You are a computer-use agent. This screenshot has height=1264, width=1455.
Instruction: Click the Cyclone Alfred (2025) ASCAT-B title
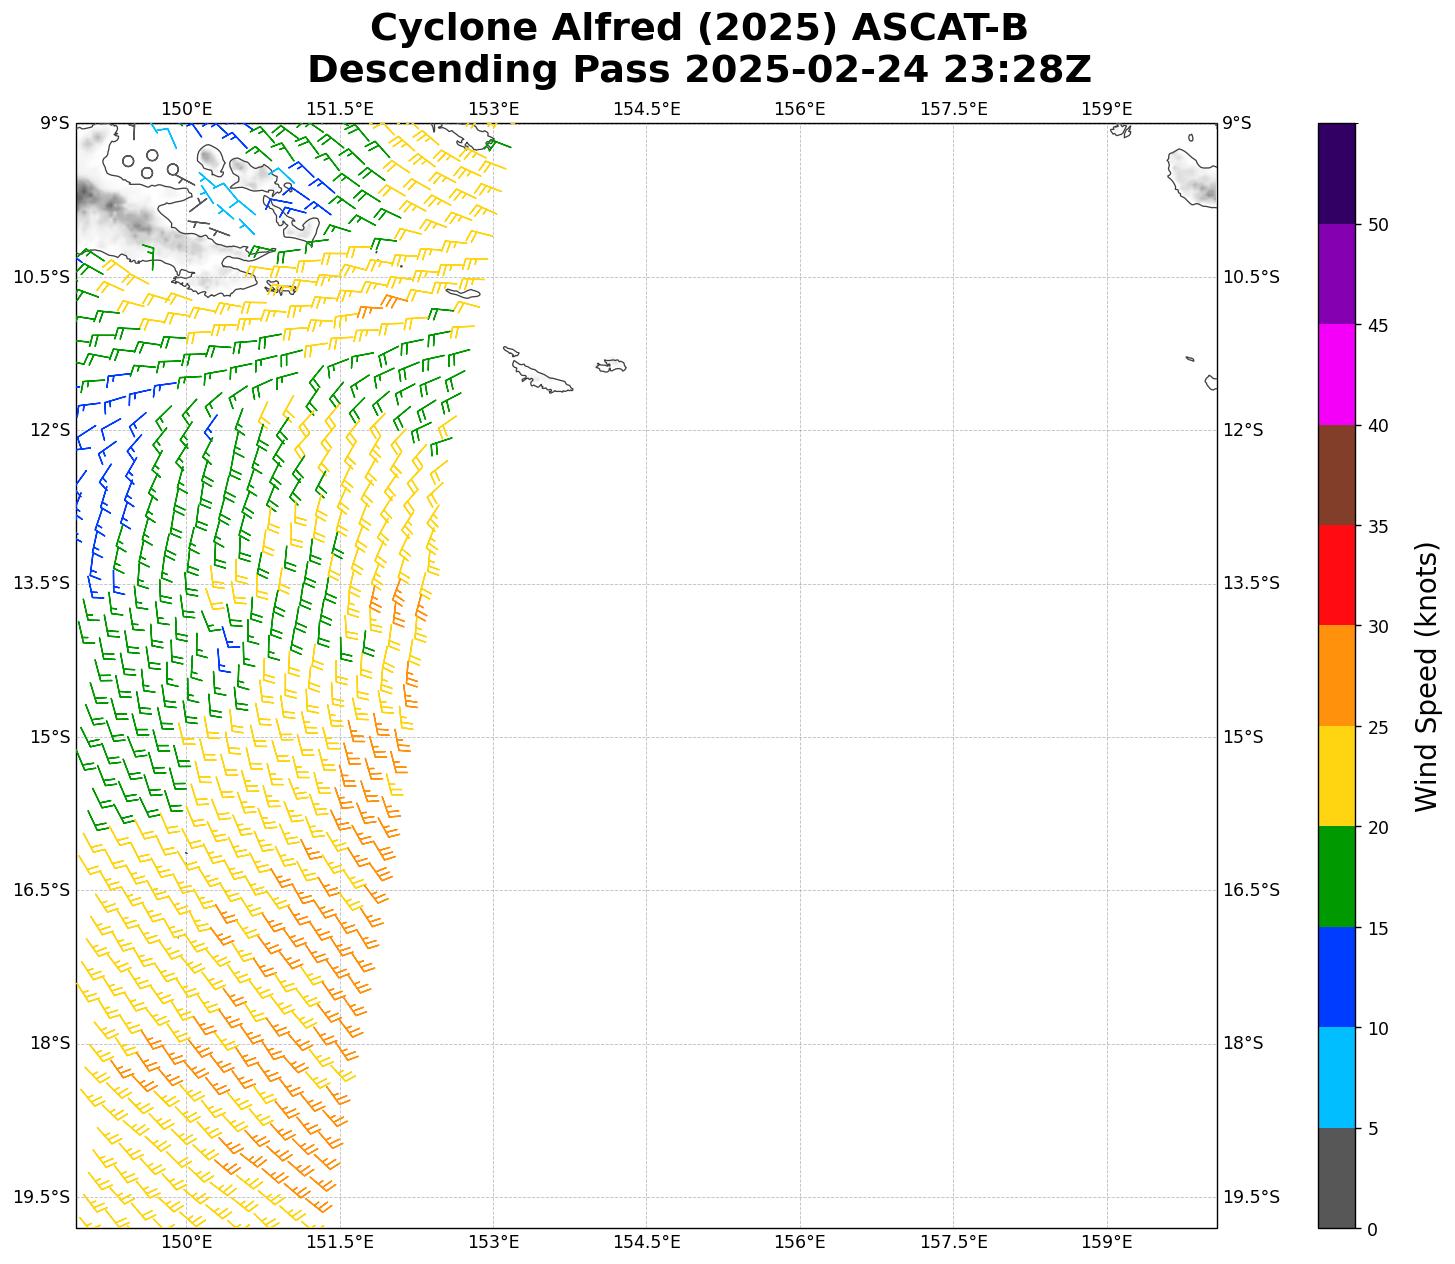[698, 28]
